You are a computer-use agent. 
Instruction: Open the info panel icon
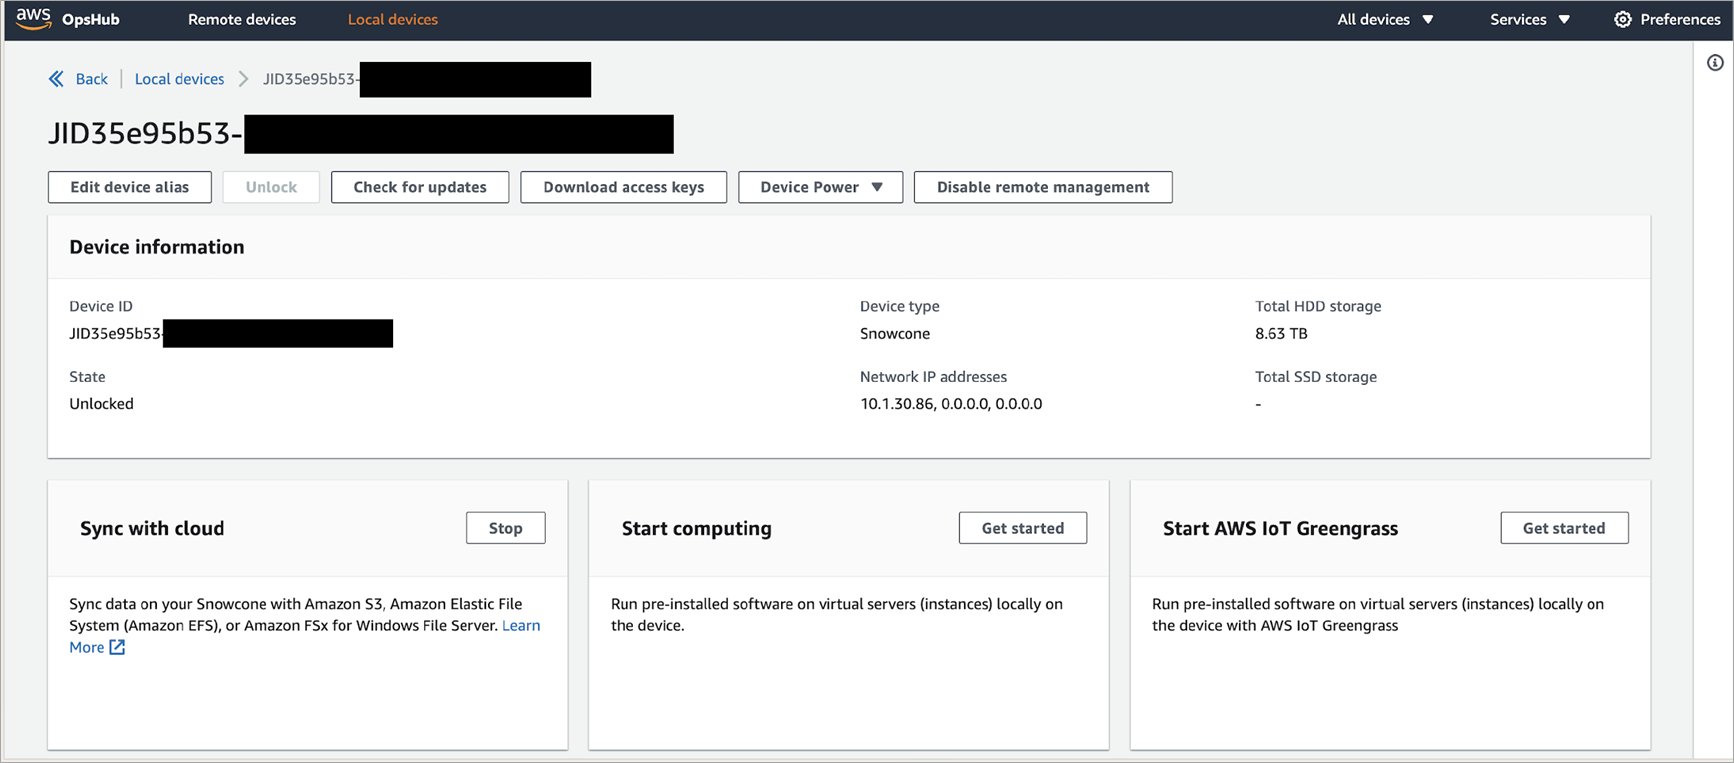pyautogui.click(x=1715, y=63)
